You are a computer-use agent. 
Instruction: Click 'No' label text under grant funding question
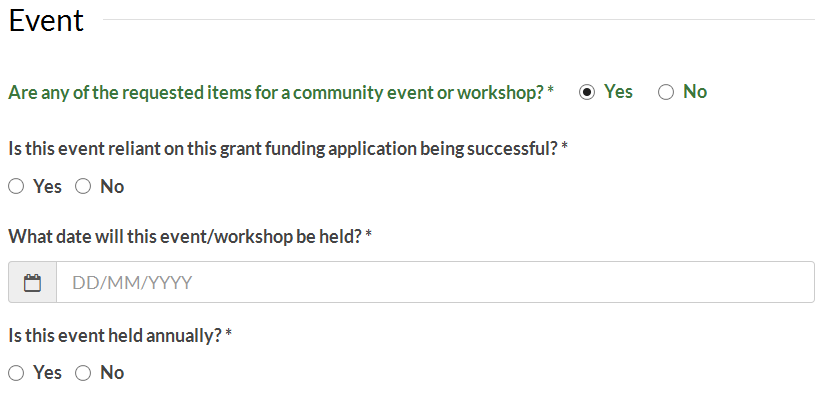coord(112,186)
